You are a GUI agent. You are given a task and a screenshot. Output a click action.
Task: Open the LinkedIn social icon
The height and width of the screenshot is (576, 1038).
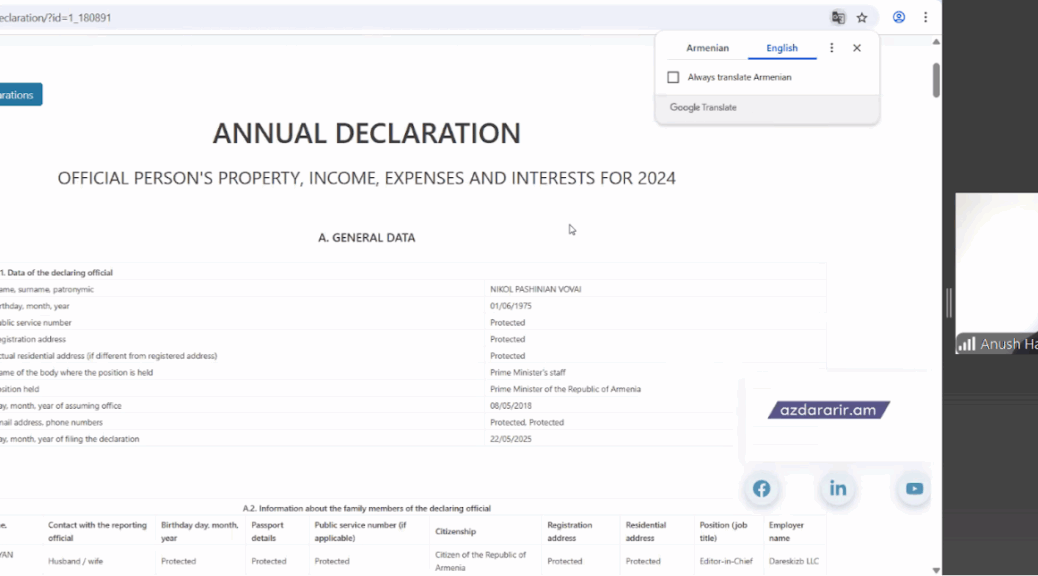tap(837, 489)
